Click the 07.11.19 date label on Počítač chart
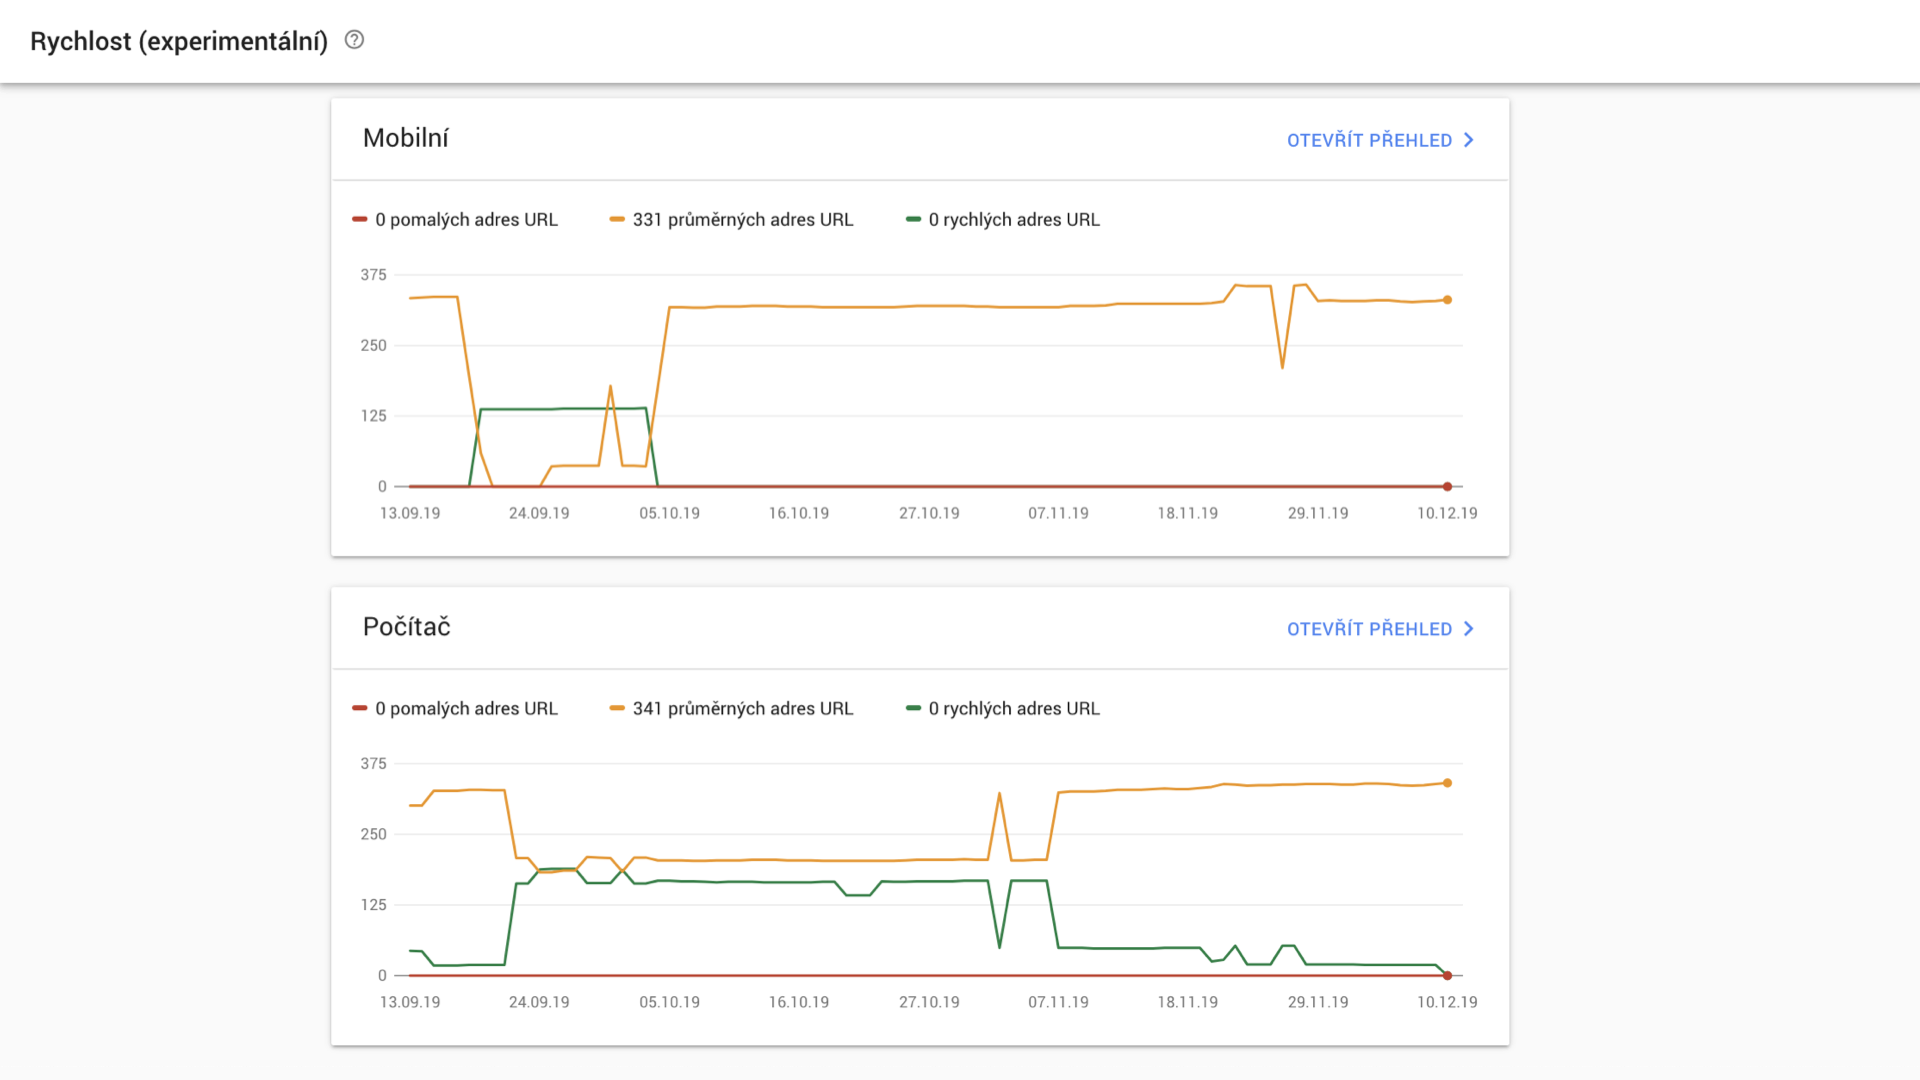1920x1080 pixels. 1058,1002
